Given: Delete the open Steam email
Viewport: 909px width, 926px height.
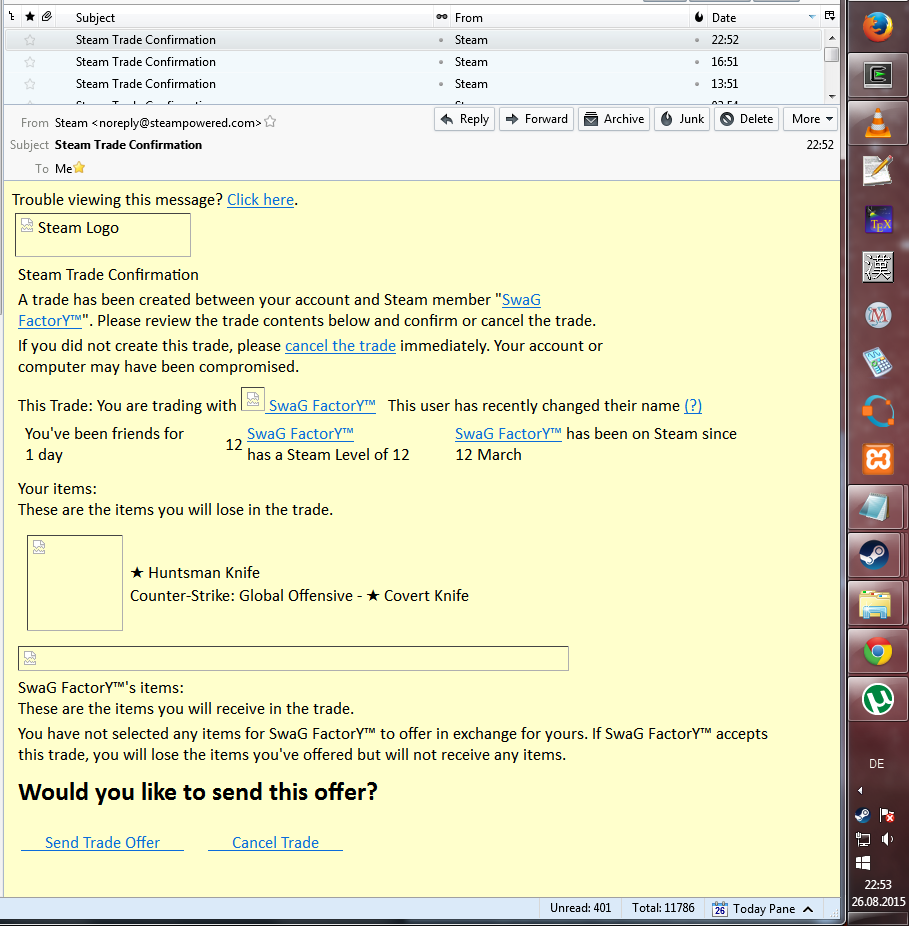Looking at the screenshot, I should (x=746, y=119).
